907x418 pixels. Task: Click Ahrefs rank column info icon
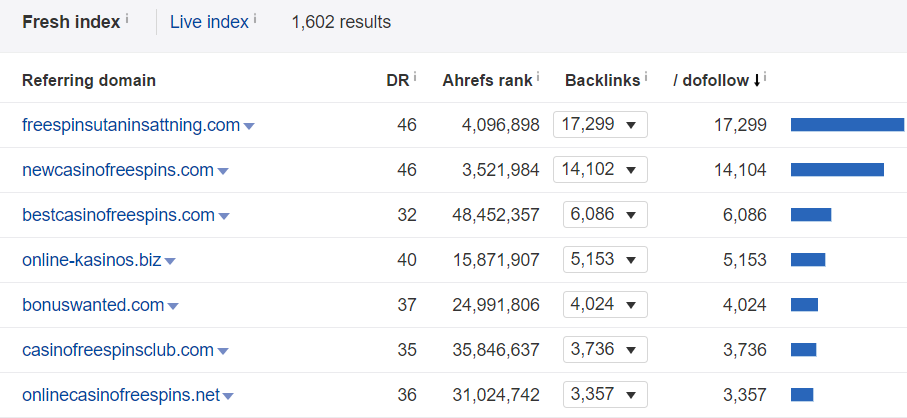538,77
